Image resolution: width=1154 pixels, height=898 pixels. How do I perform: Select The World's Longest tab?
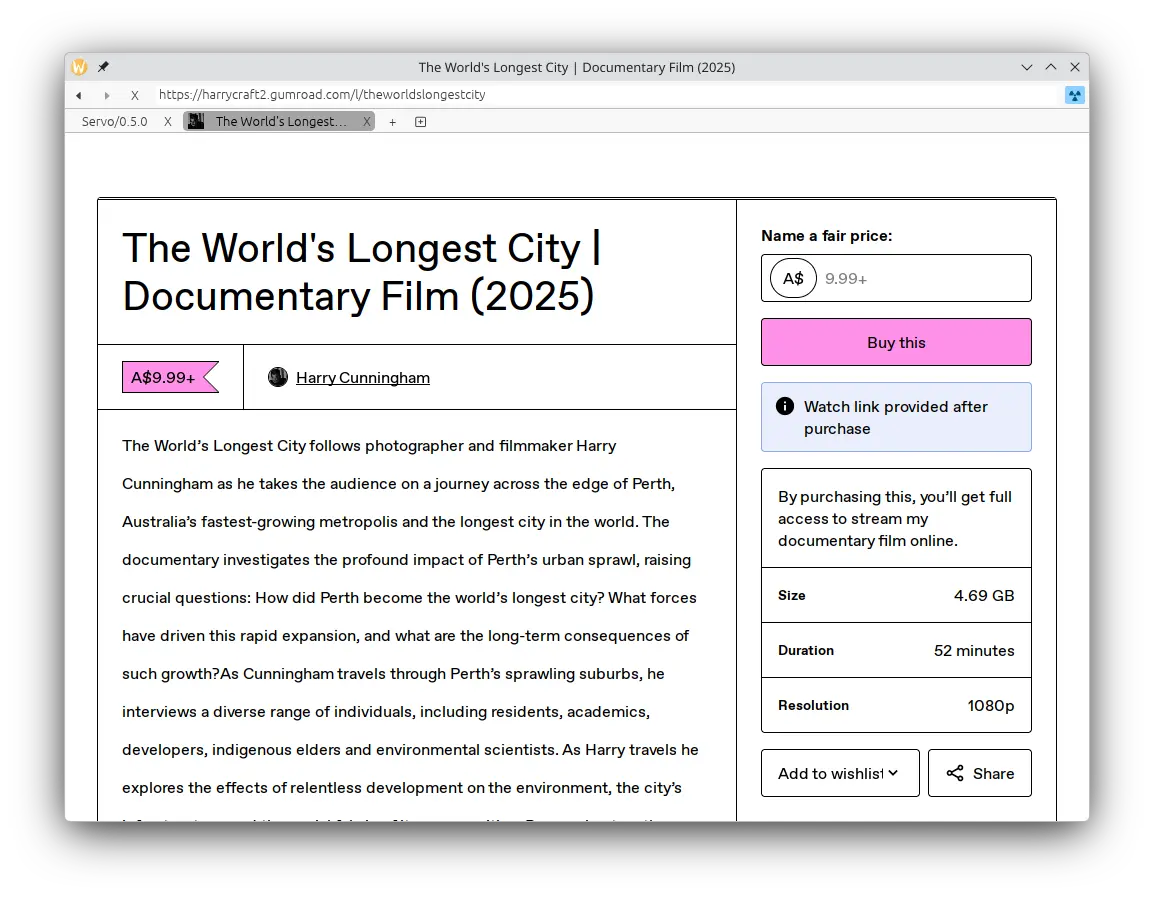[280, 121]
